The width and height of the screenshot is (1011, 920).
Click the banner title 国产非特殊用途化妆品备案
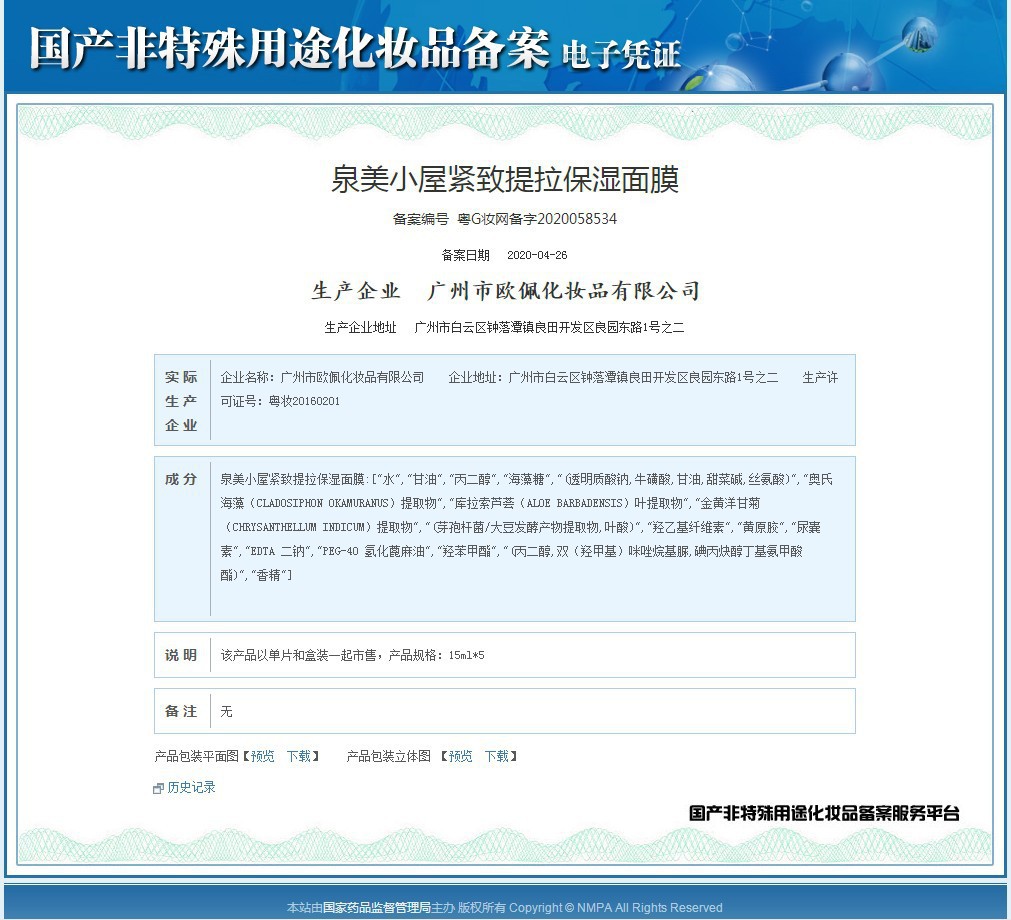pos(290,48)
